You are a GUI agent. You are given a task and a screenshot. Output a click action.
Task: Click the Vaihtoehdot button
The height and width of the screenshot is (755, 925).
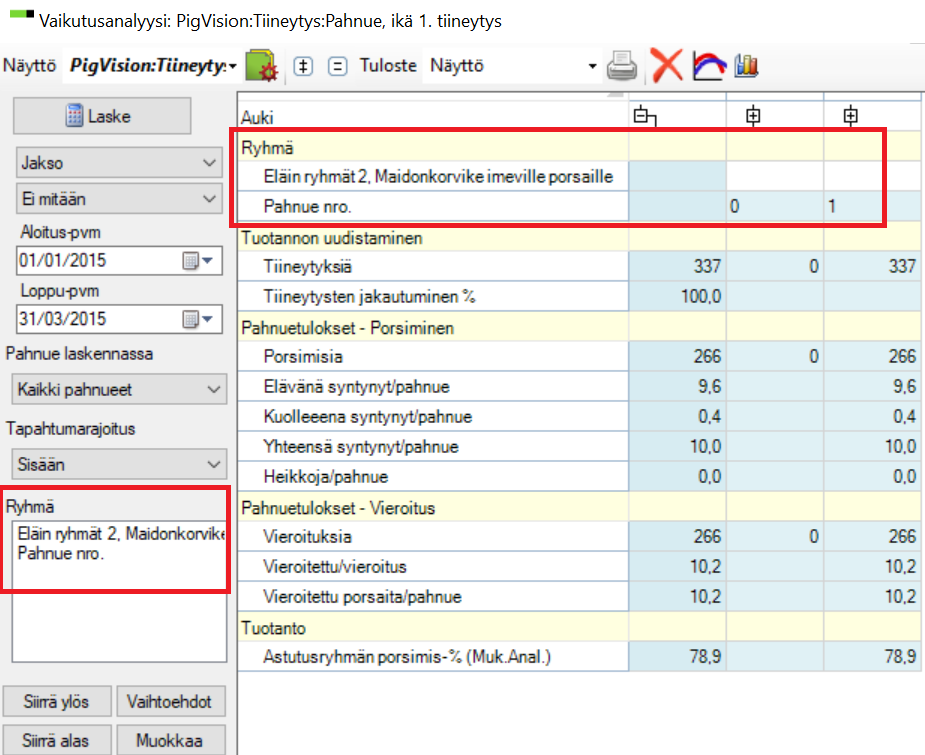[x=170, y=701]
